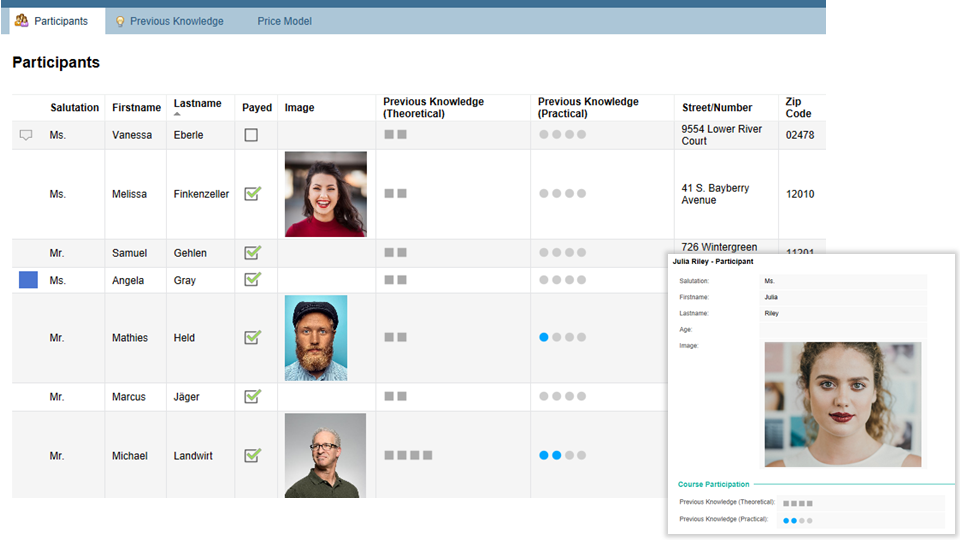This screenshot has height=540, width=960.
Task: Sort by the Firstname column header
Action: (136, 108)
